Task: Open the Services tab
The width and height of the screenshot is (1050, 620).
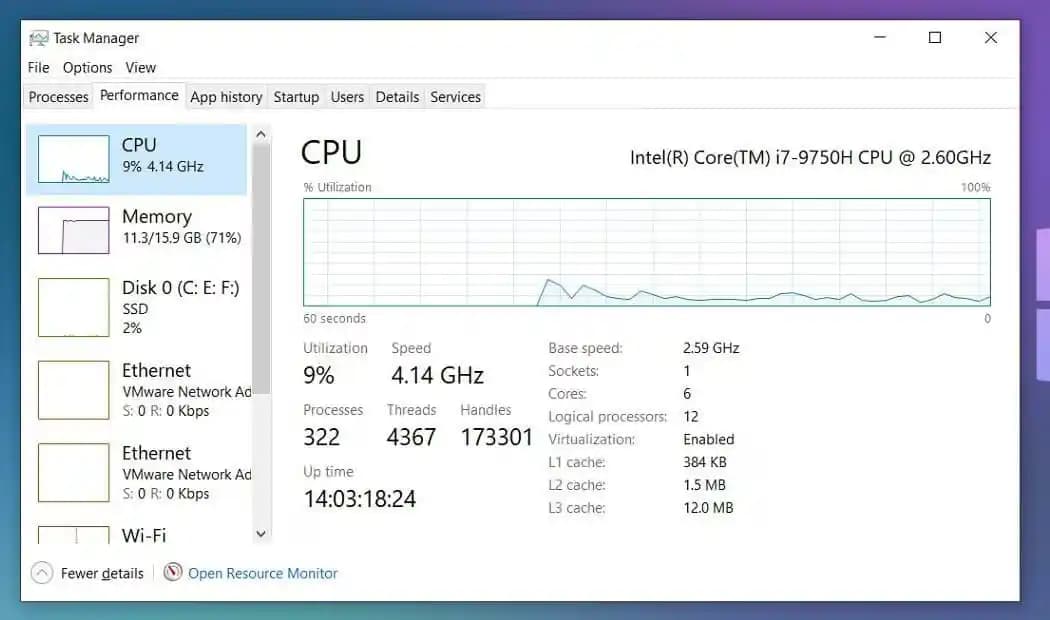Action: (455, 96)
